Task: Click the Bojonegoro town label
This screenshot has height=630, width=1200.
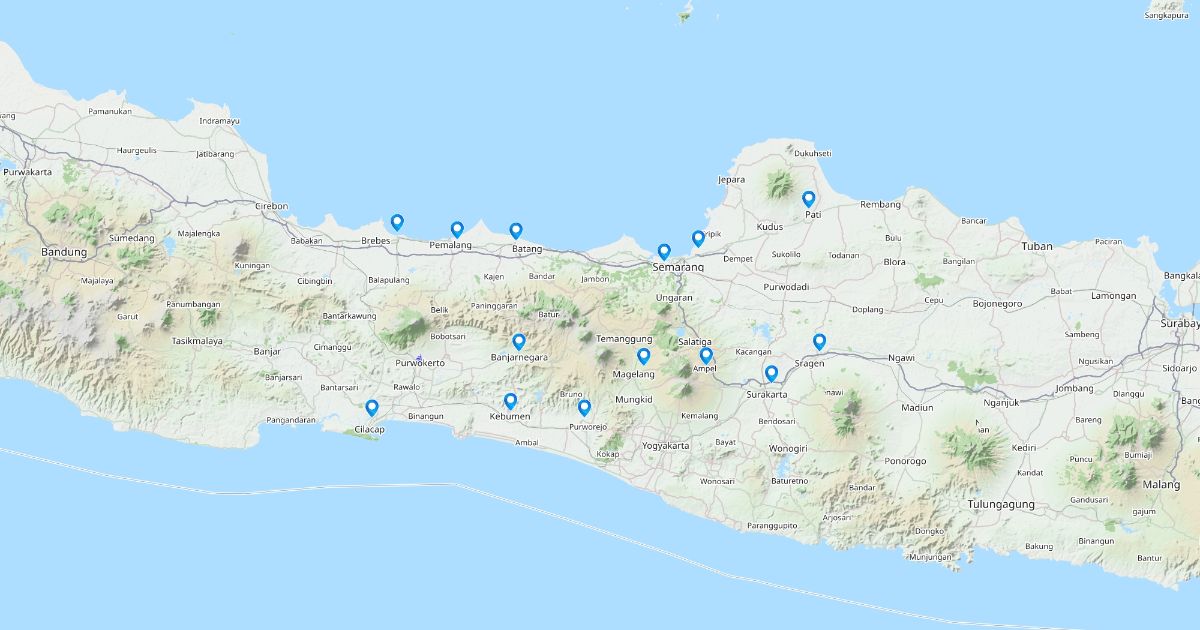Action: (x=997, y=302)
